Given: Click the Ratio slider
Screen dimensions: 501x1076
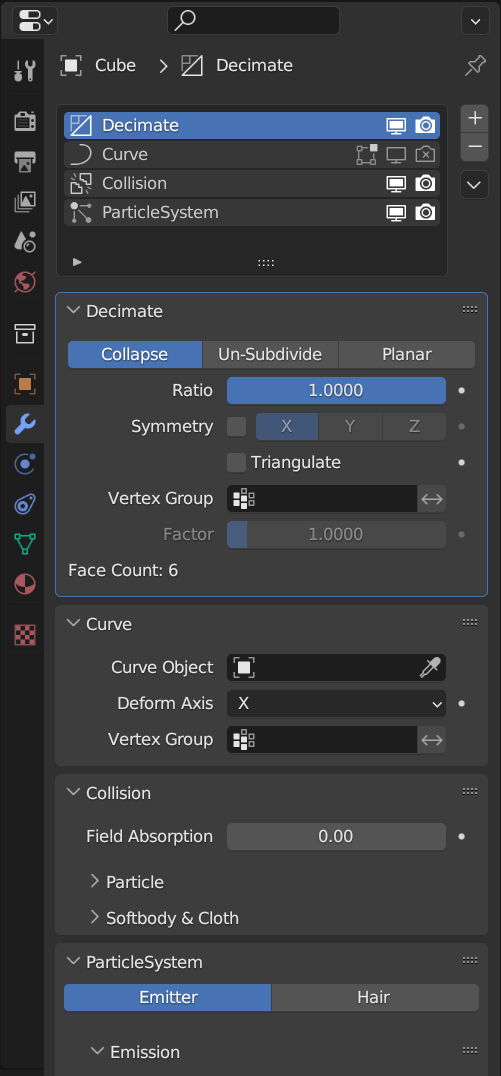Looking at the screenshot, I should click(x=336, y=390).
